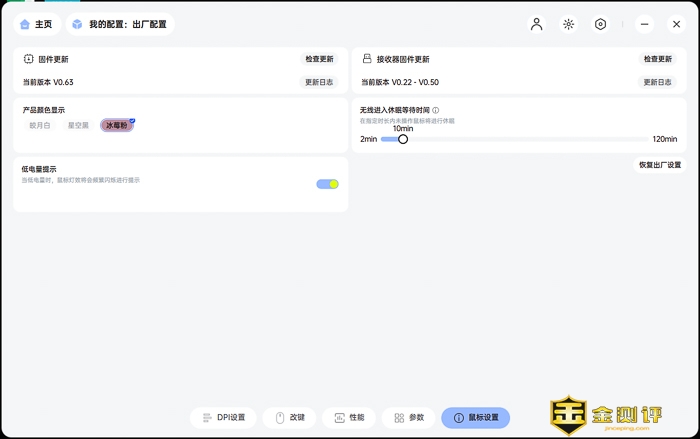Choose the 冰莓粉 color option
The width and height of the screenshot is (700, 439).
pyautogui.click(x=116, y=126)
